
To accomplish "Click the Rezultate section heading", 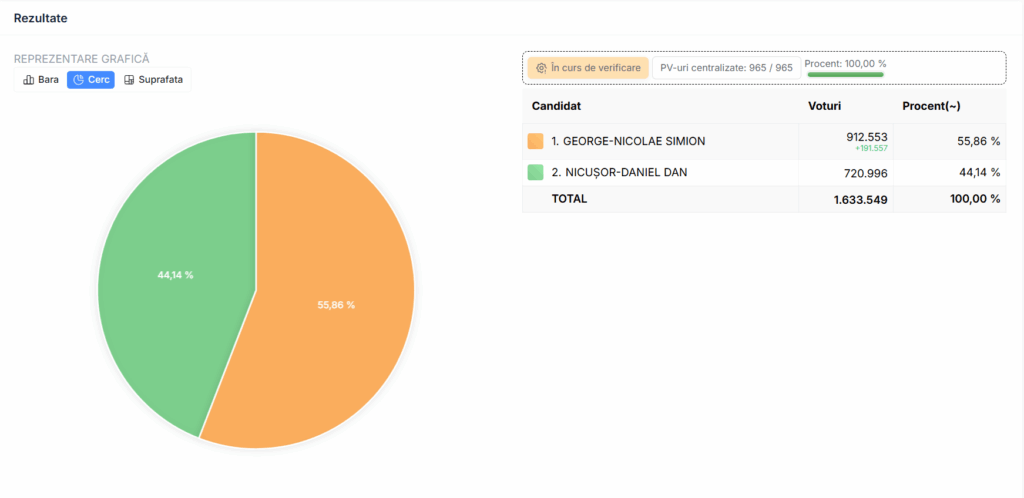I will 40,18.
